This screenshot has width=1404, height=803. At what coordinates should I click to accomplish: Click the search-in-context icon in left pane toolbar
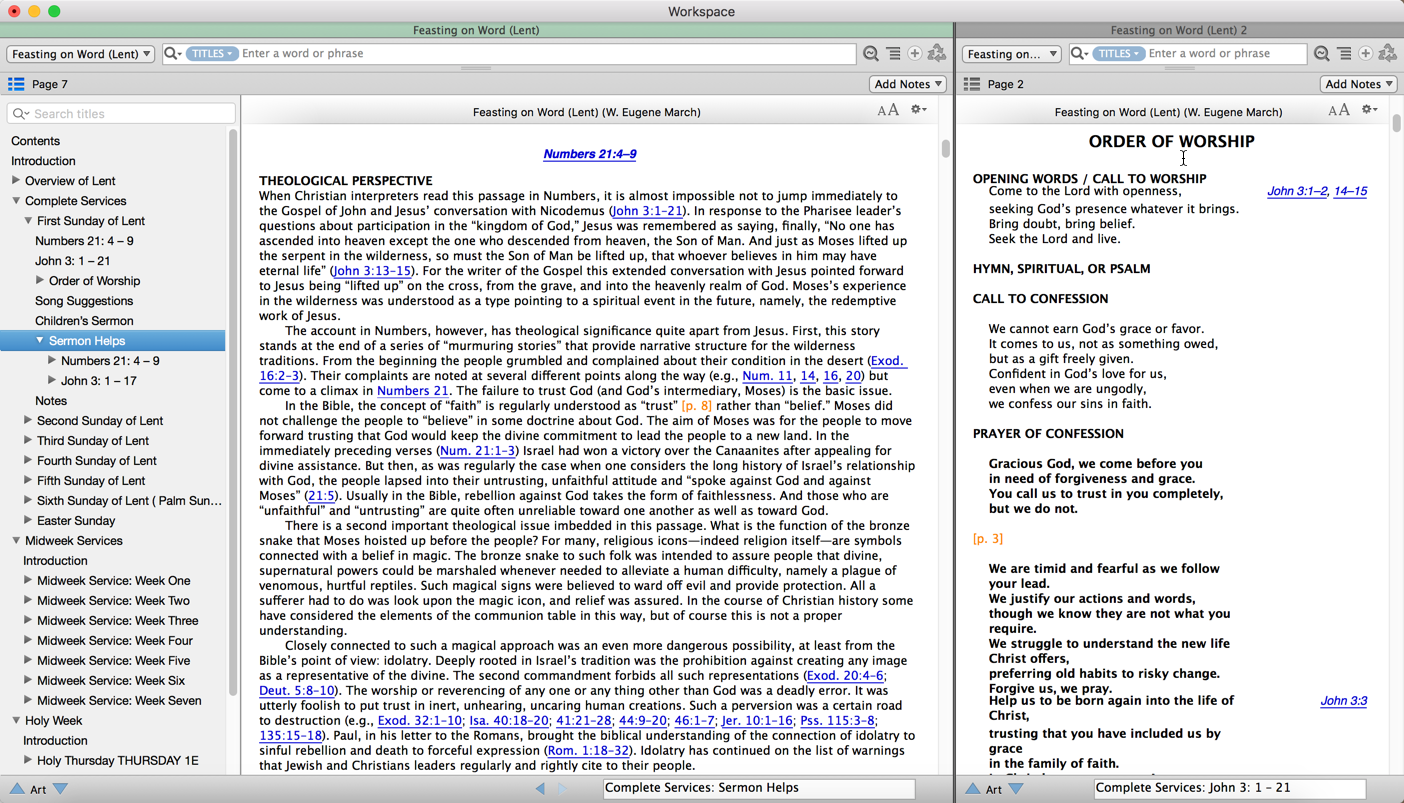coord(871,54)
